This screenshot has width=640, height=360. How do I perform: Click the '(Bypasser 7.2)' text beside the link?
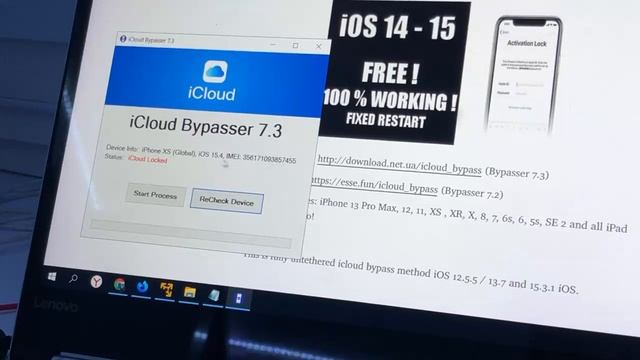(472, 192)
